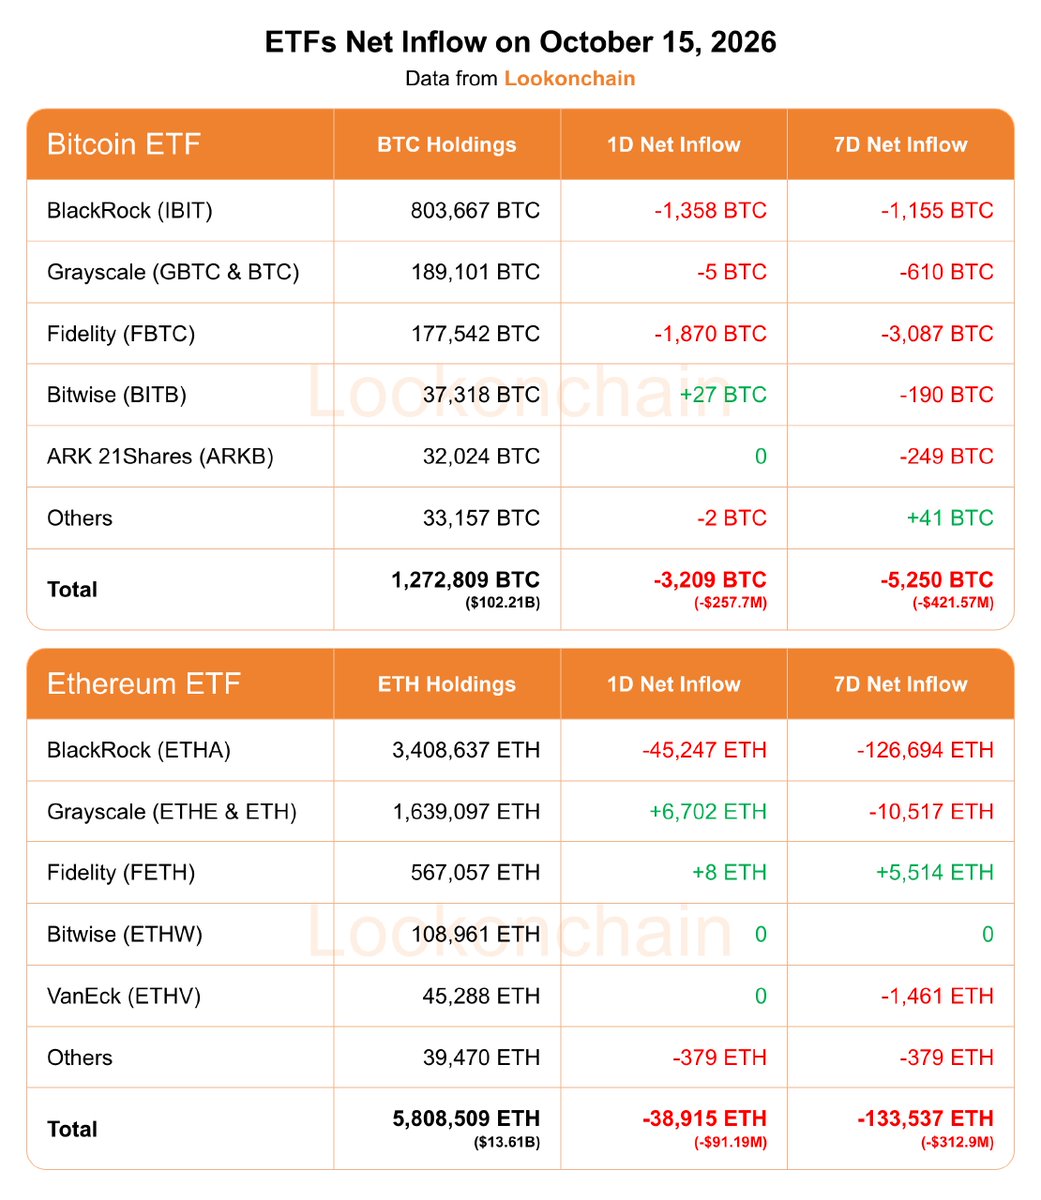The image size is (1041, 1200).
Task: Click the -38,915 ETH one-day total
Action: pyautogui.click(x=705, y=1119)
